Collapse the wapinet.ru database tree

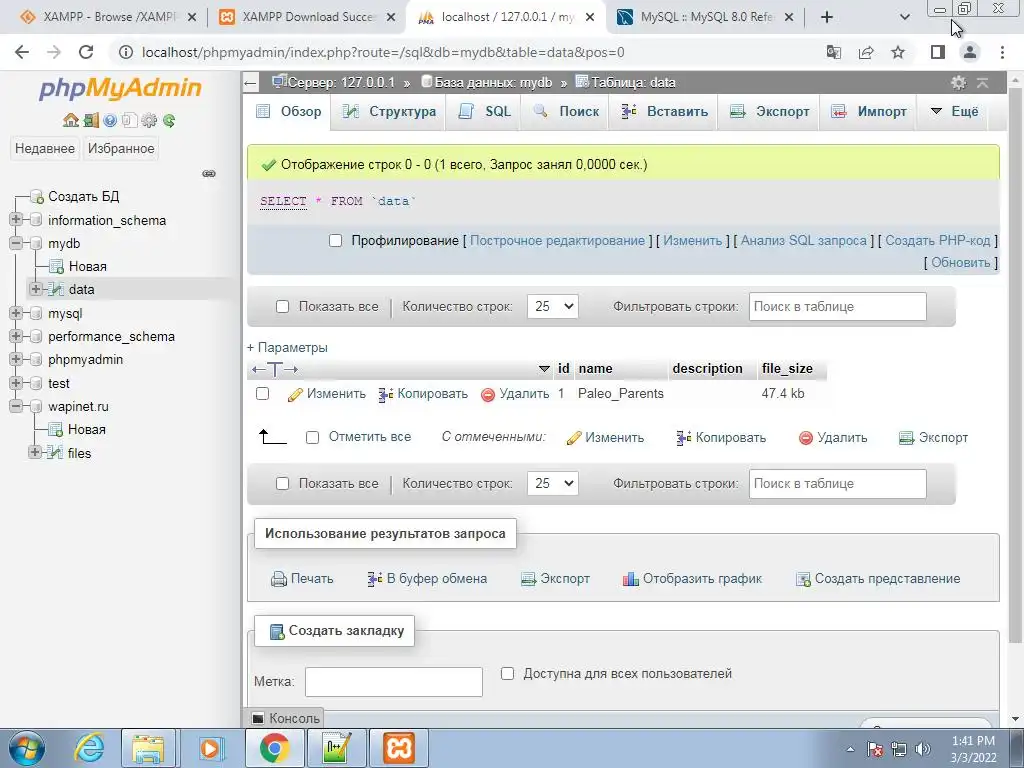coord(16,406)
